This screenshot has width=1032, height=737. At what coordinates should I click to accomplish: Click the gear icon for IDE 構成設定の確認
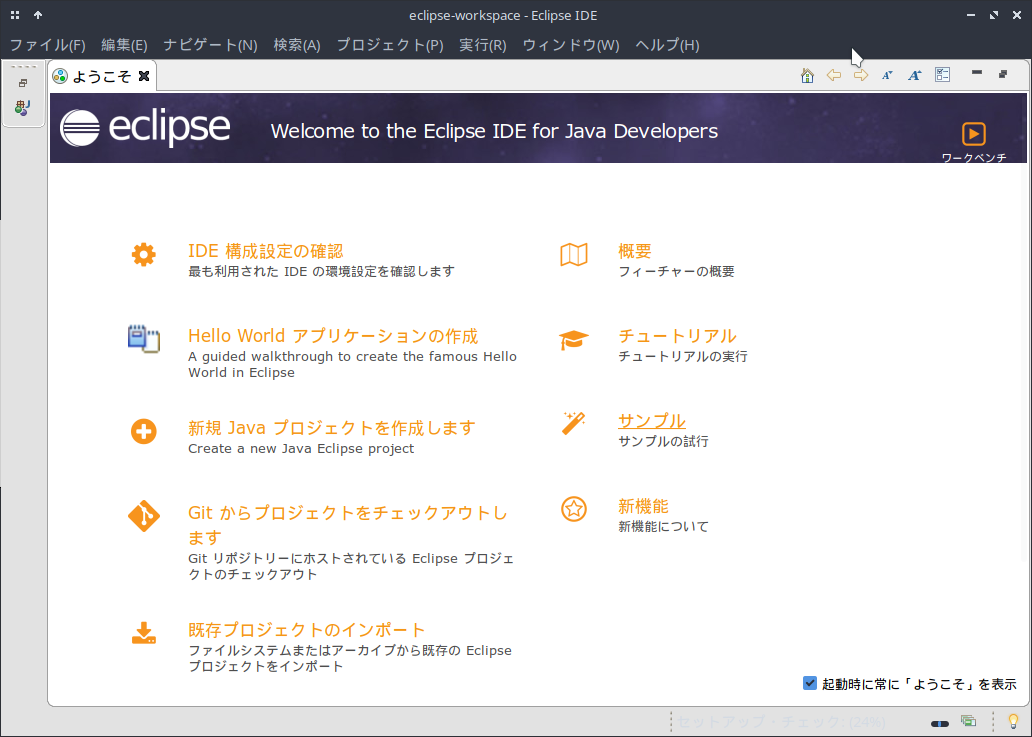[143, 254]
